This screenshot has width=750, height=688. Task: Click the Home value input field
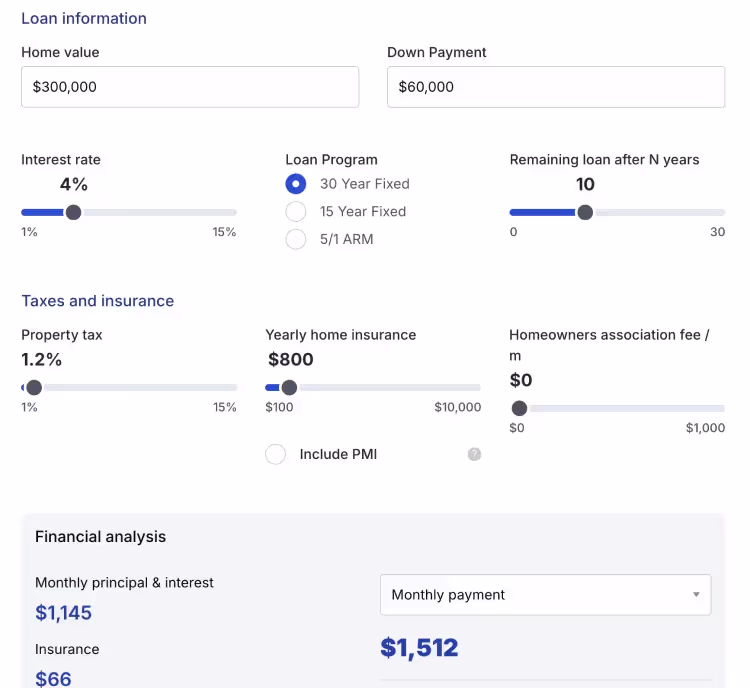[190, 87]
